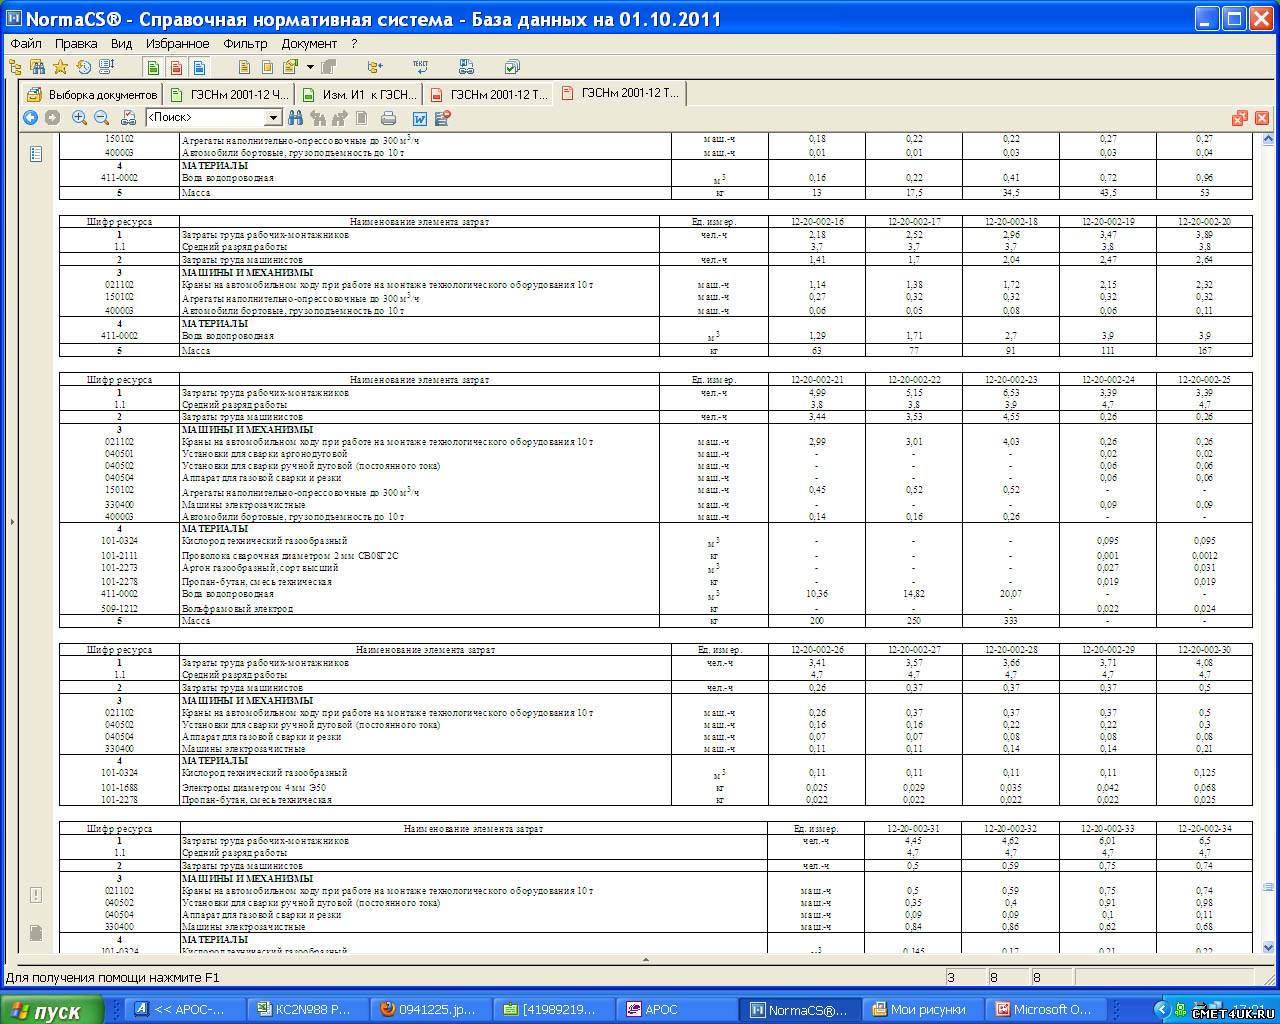This screenshot has width=1280, height=1024.
Task: Click column header 12-20-002-25
Action: (1204, 380)
